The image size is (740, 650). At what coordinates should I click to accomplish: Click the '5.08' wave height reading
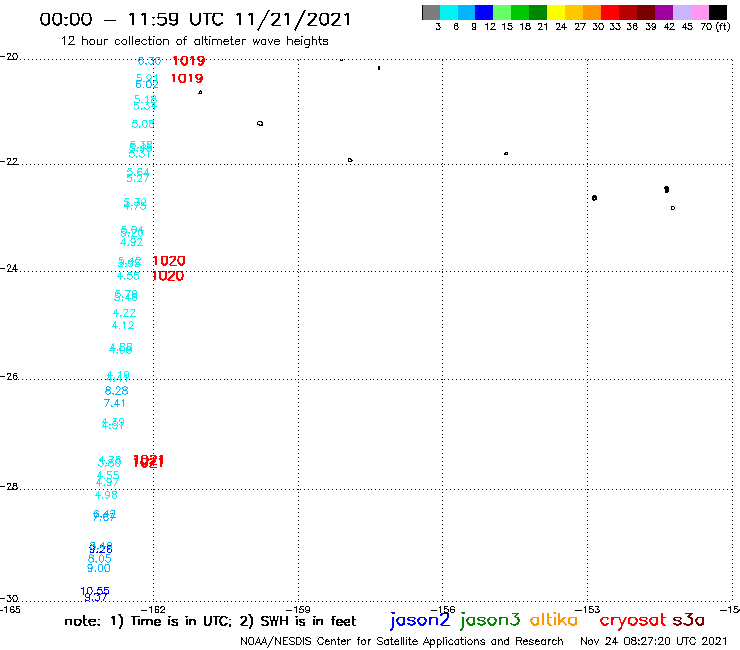click(143, 124)
